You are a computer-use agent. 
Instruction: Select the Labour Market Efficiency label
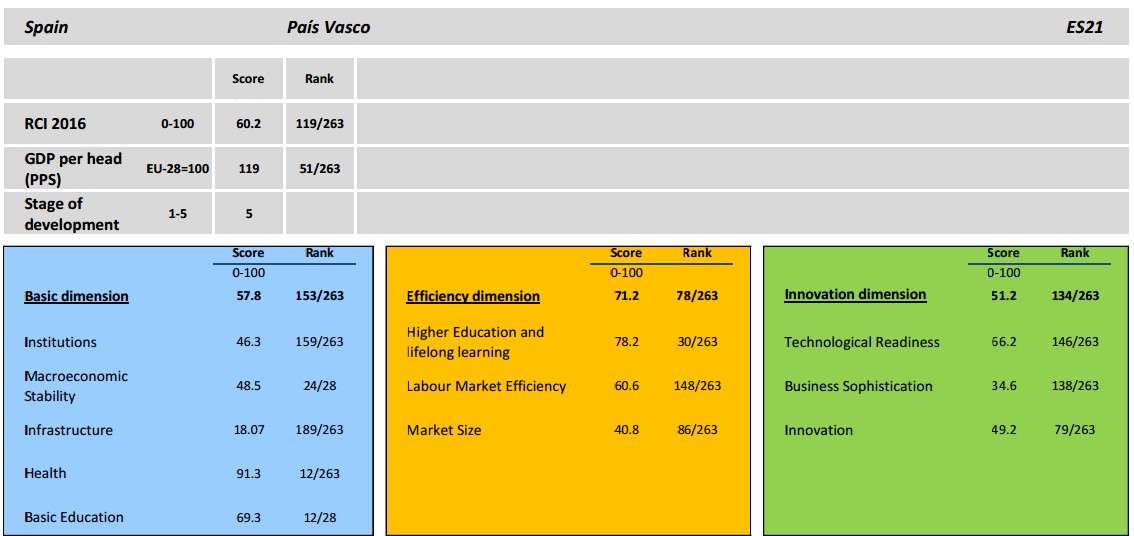tap(486, 386)
